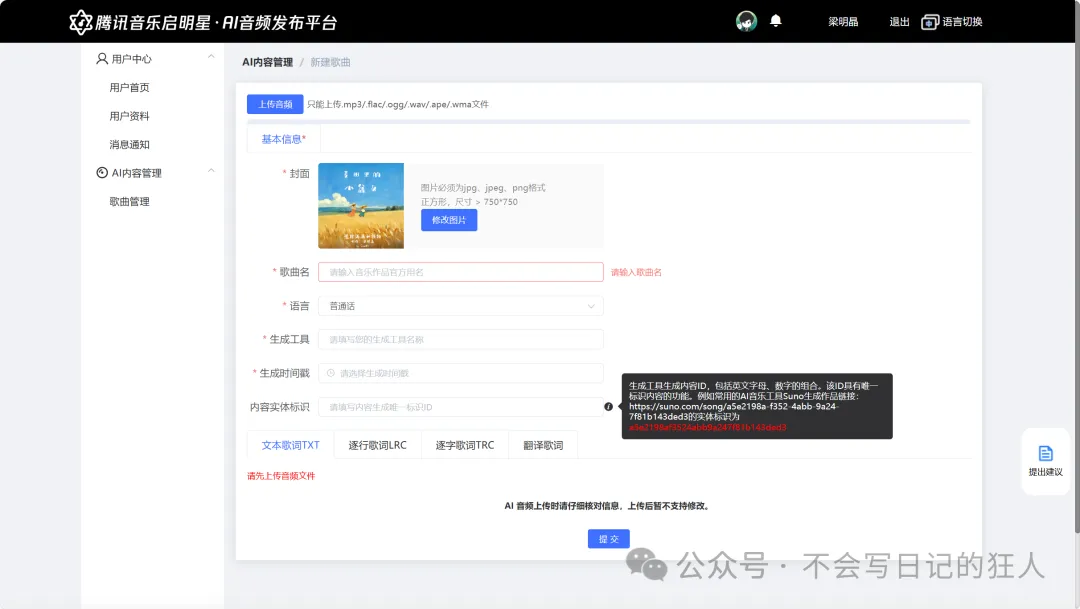The width and height of the screenshot is (1080, 609).
Task: Click 退出 to log out
Action: coord(899,22)
